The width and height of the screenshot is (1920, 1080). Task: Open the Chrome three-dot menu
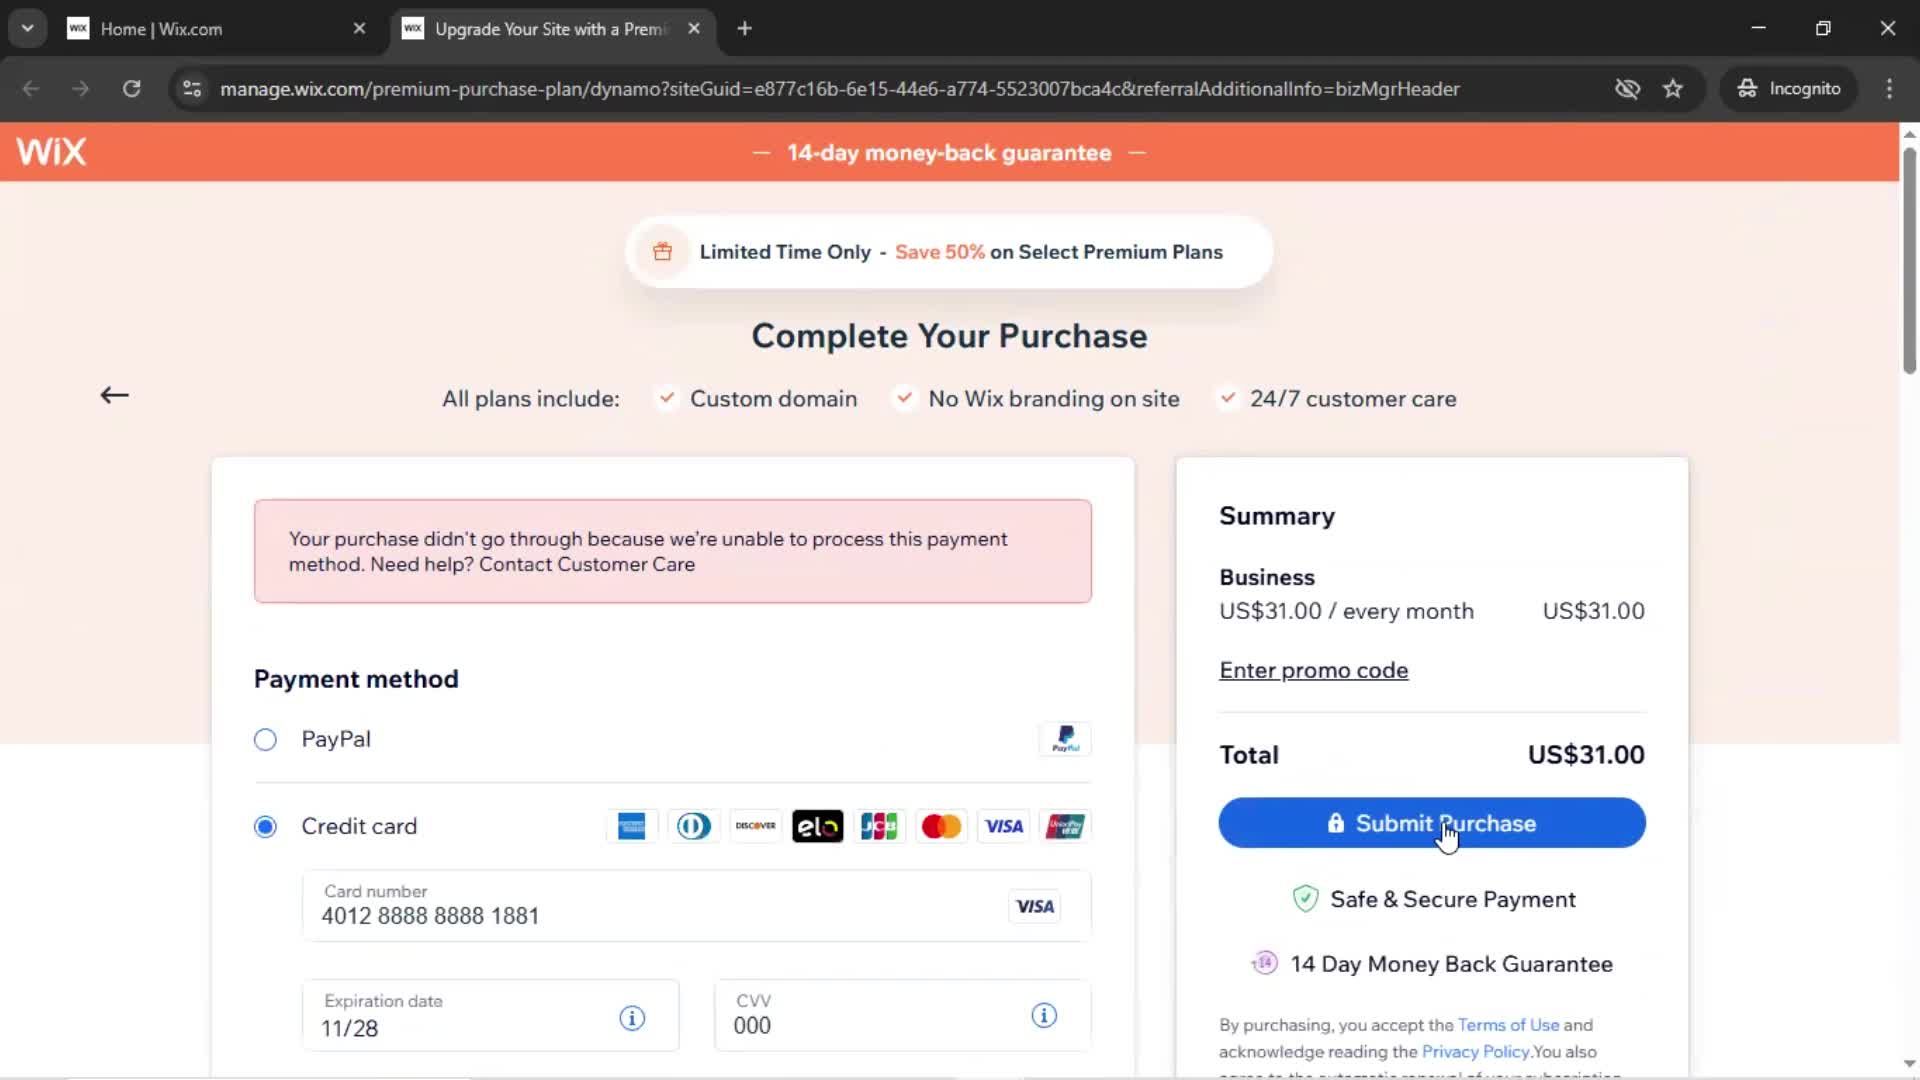[x=1889, y=88]
